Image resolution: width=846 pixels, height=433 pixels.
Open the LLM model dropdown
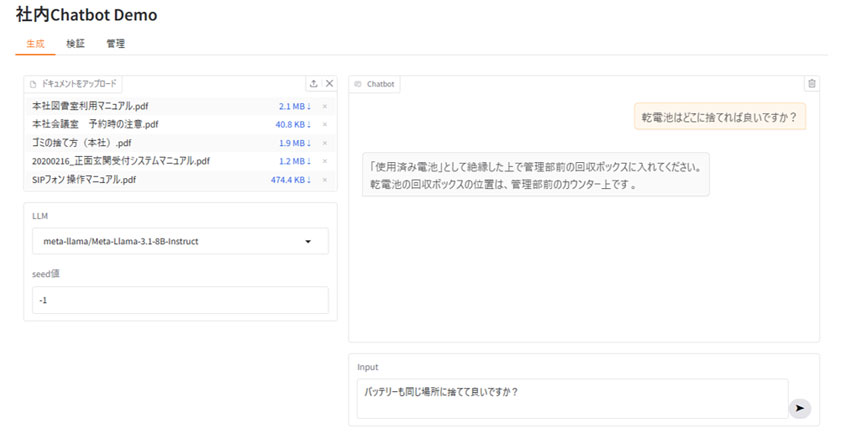pyautogui.click(x=180, y=241)
